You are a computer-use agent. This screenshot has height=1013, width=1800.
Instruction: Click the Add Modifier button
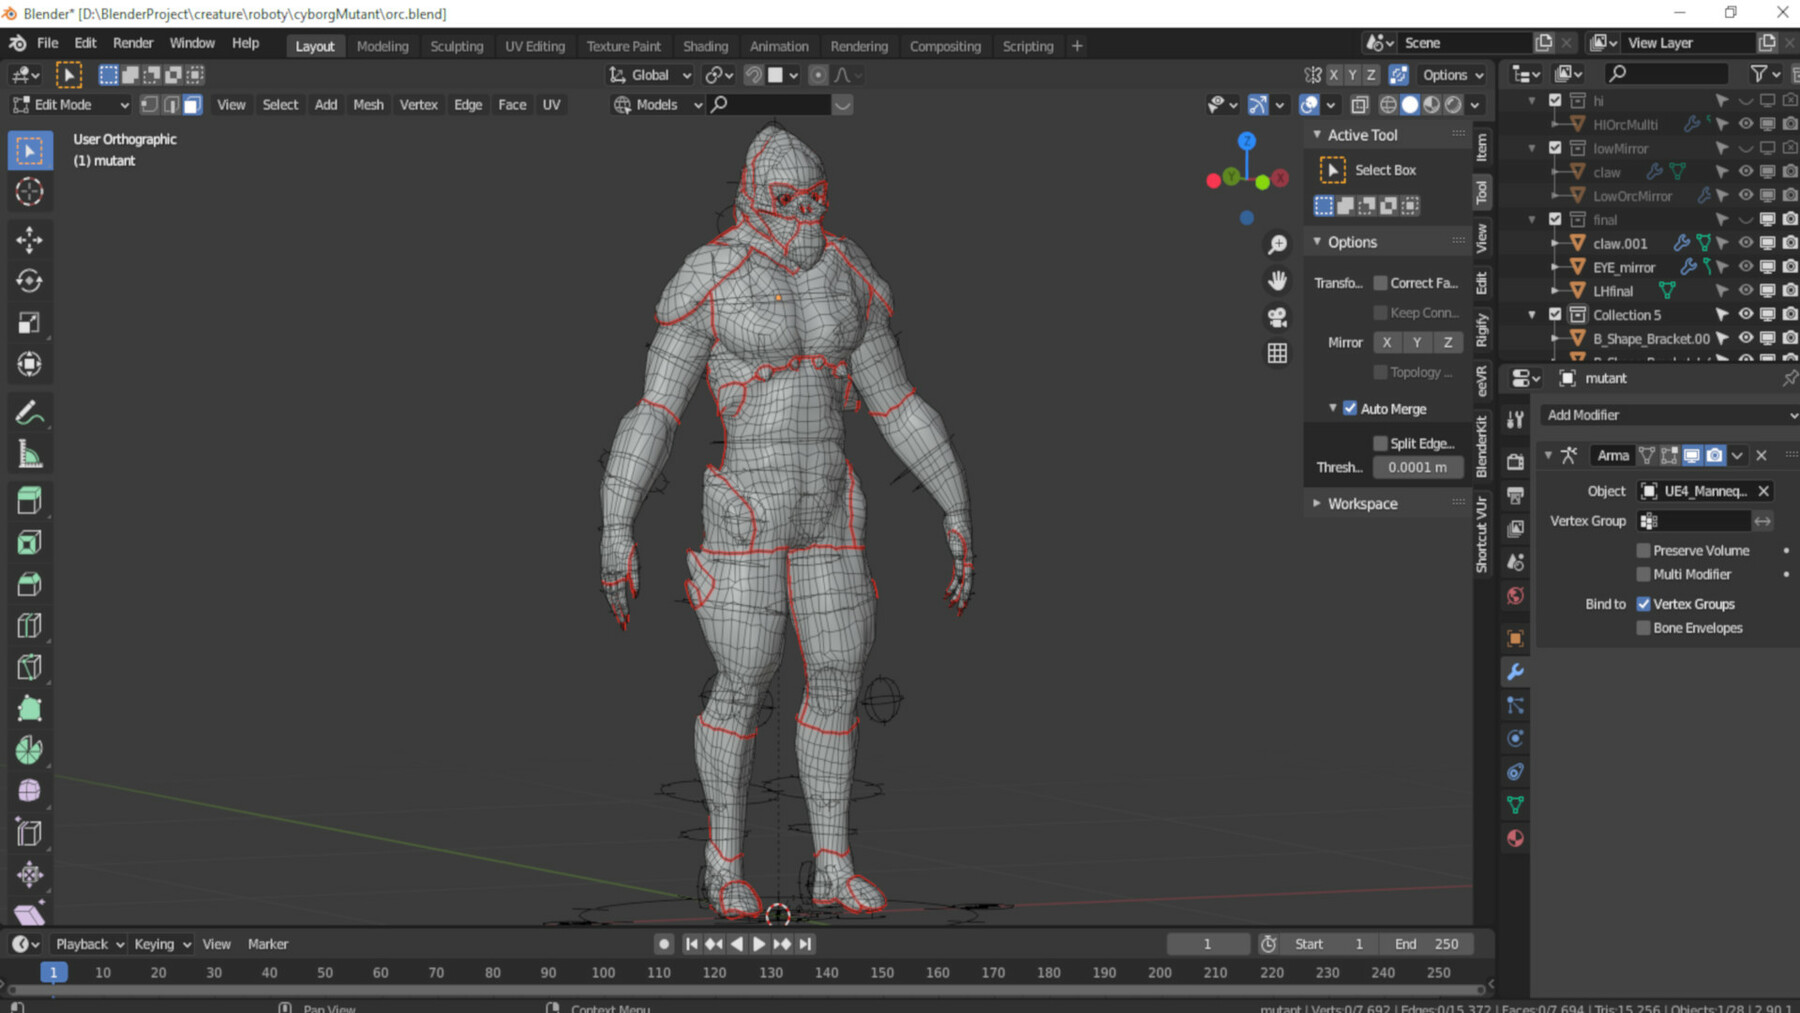point(1667,414)
